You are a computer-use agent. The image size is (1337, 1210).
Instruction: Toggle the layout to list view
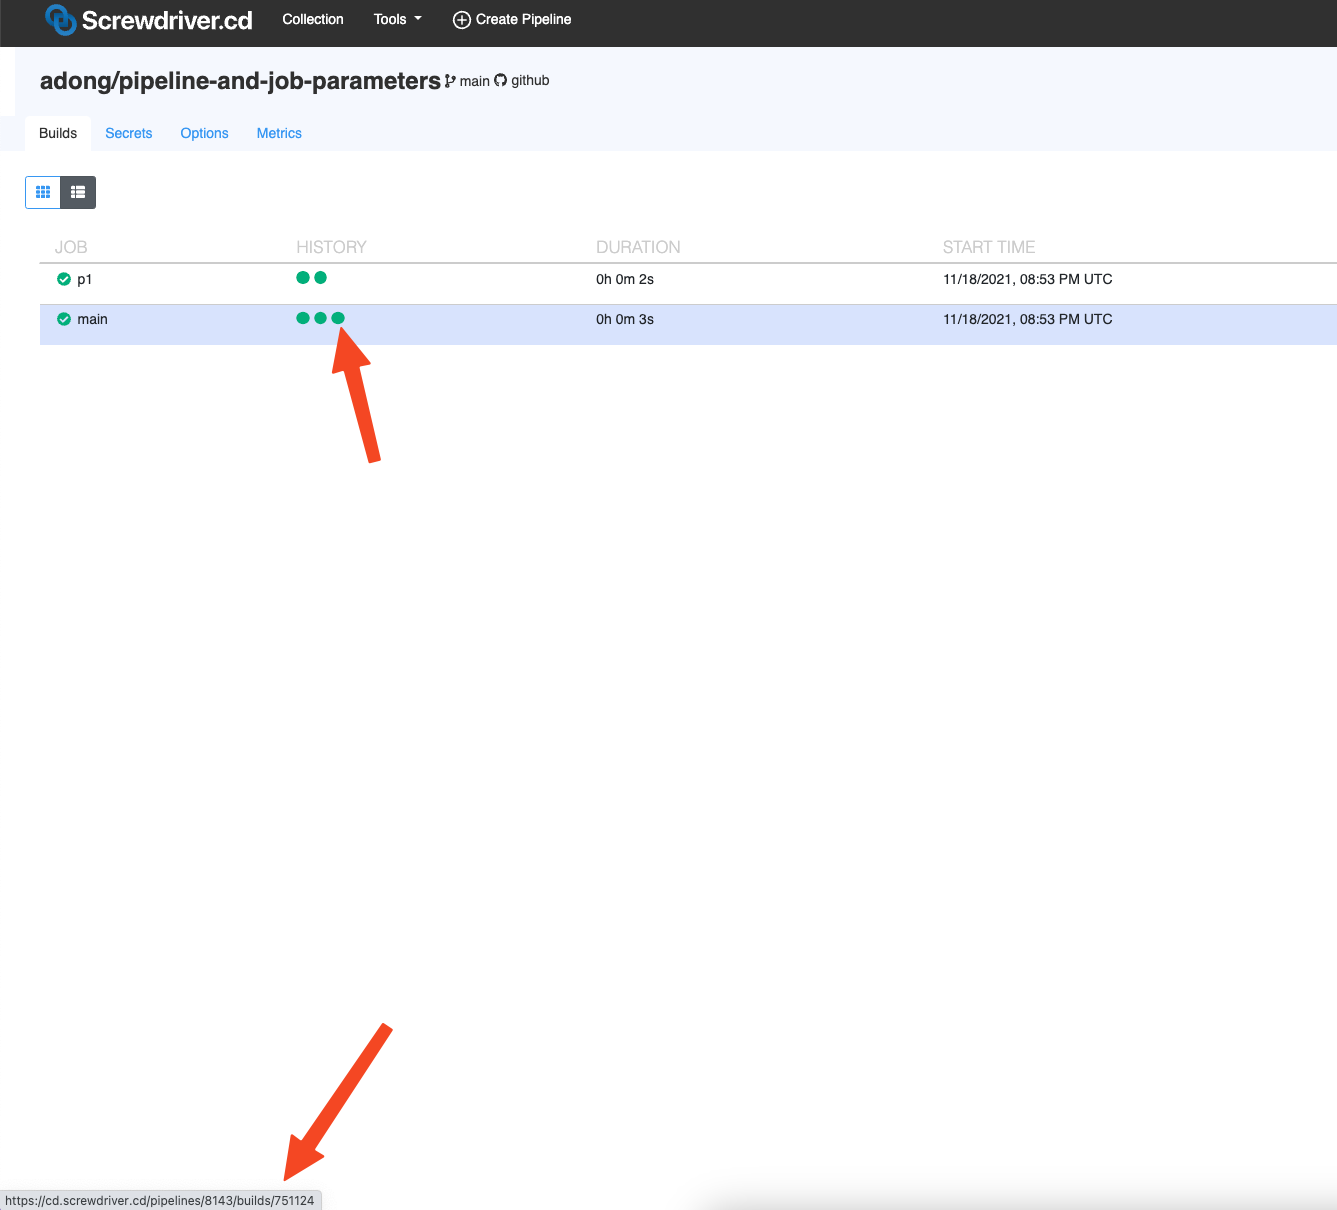pyautogui.click(x=78, y=192)
